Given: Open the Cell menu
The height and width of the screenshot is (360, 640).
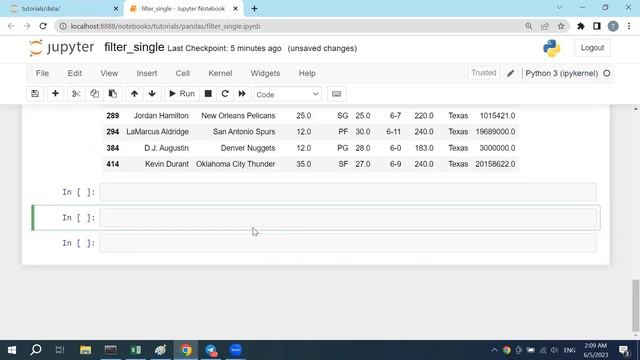Looking at the screenshot, I should click(182, 73).
